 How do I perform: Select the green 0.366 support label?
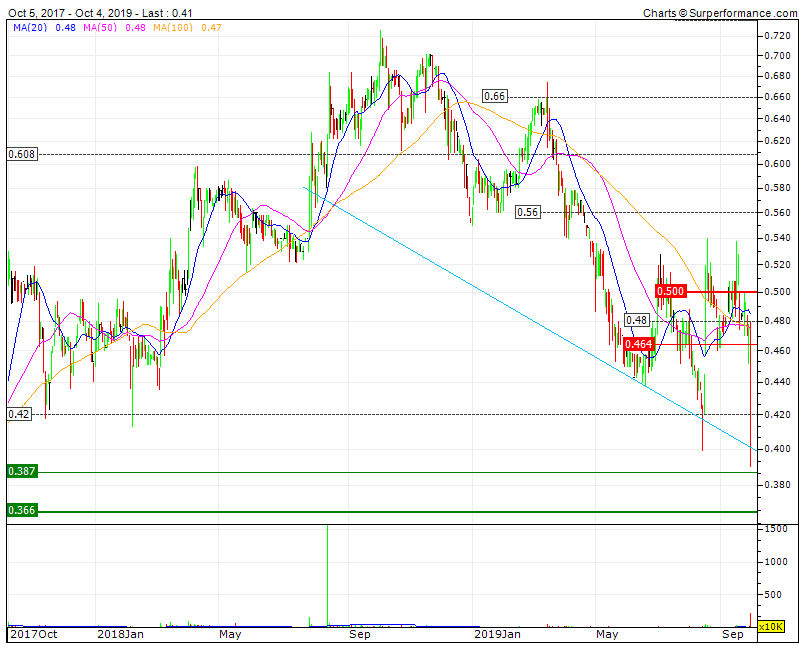22,510
